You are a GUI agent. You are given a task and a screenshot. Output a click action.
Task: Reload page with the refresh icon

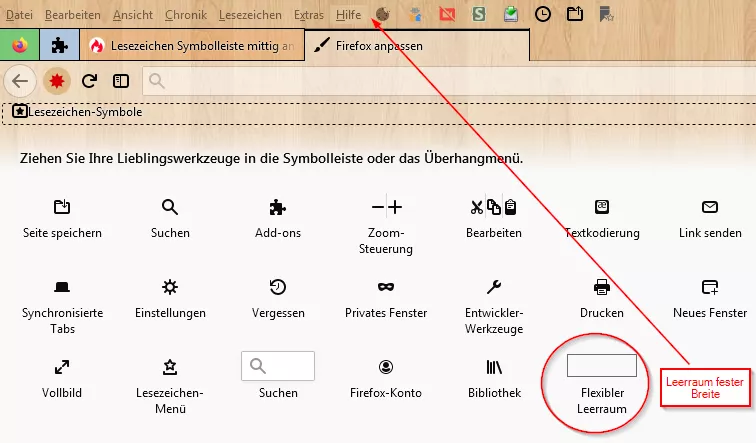pos(89,81)
